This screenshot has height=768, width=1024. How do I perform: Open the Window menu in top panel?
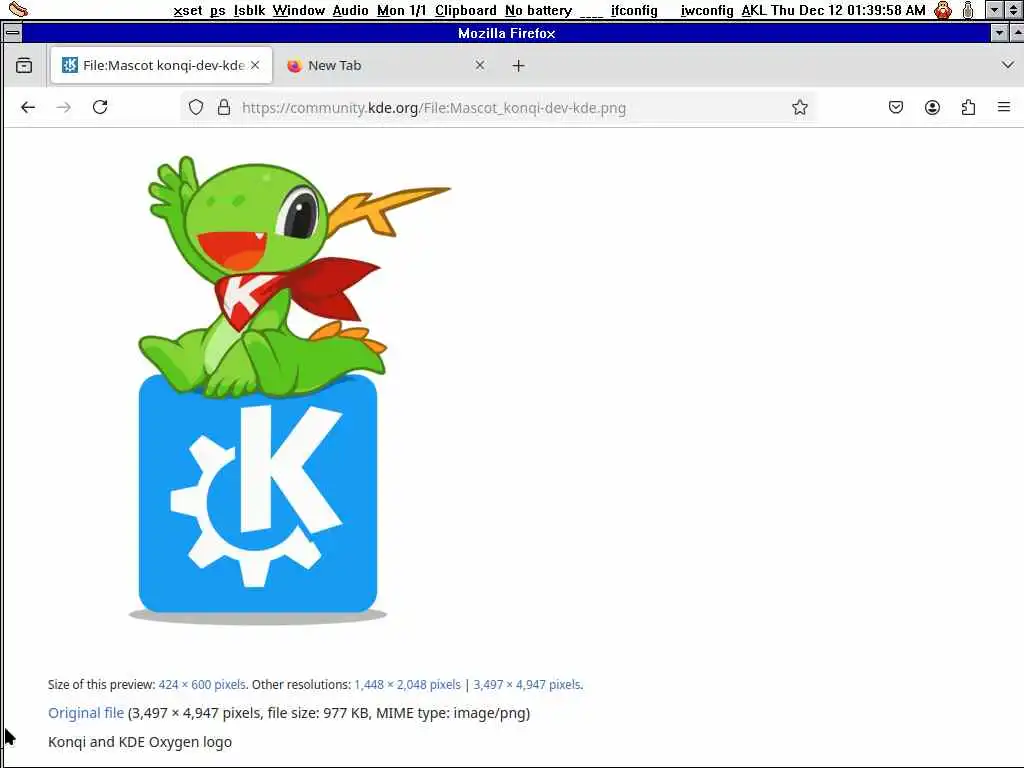click(x=298, y=10)
